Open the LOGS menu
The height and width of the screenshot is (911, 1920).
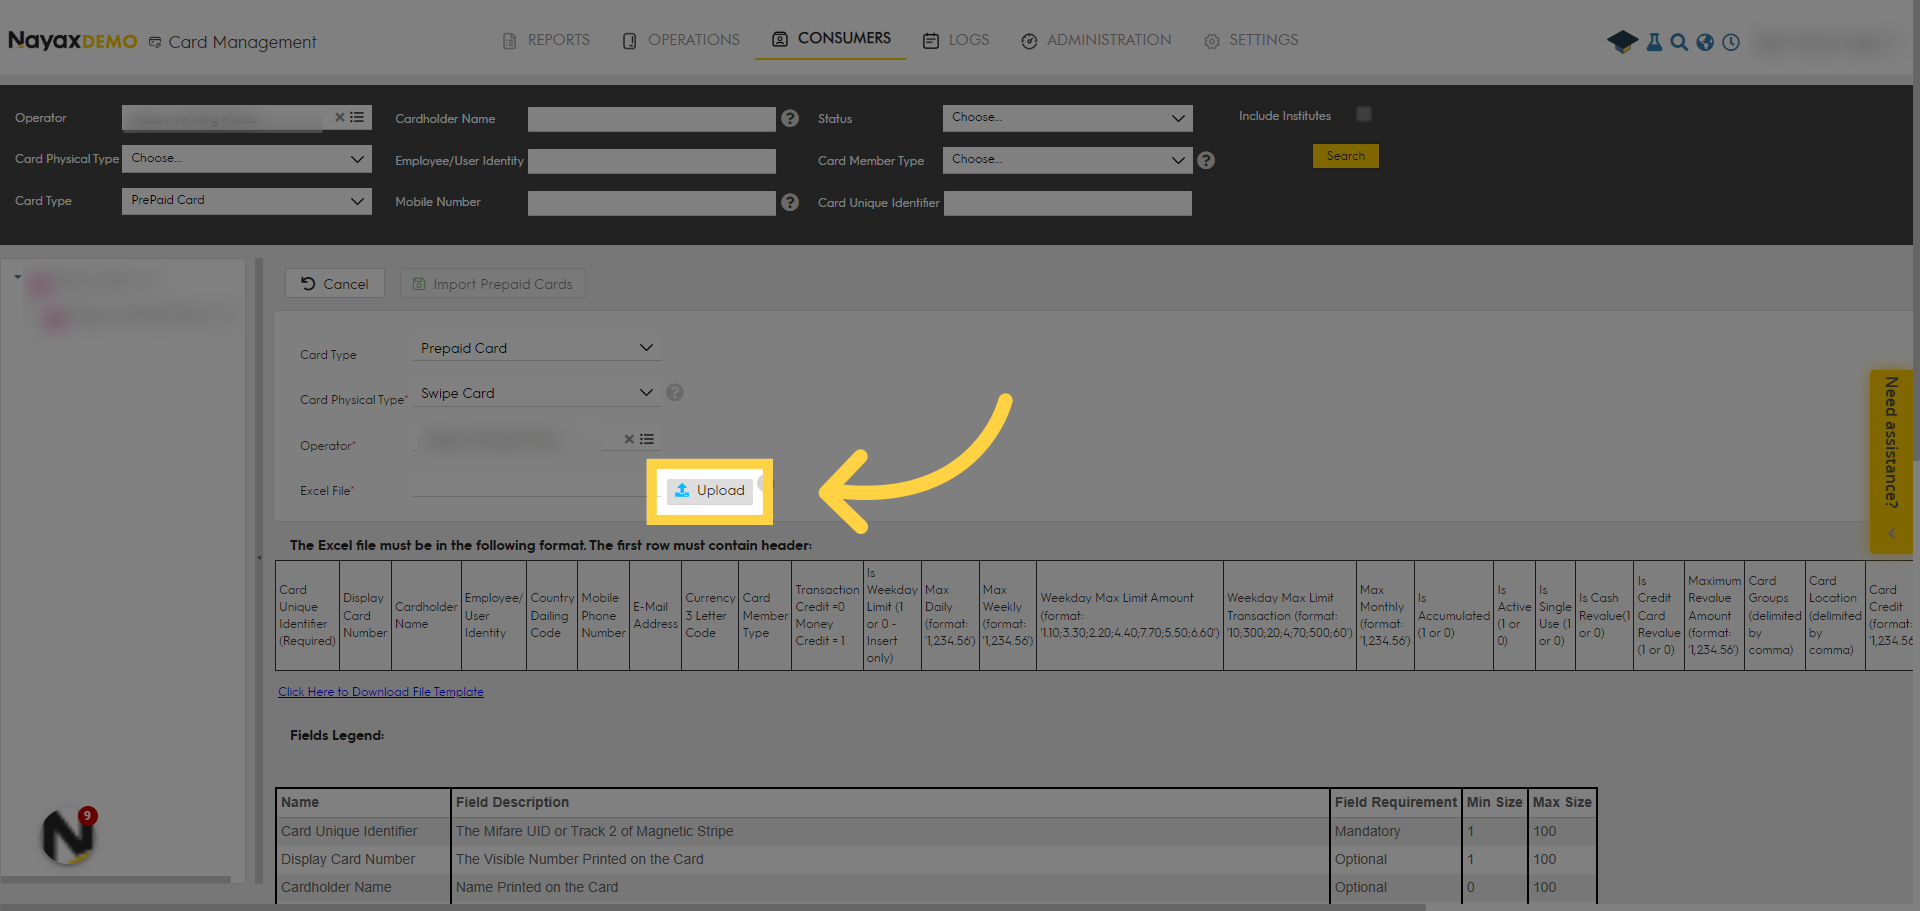point(956,40)
